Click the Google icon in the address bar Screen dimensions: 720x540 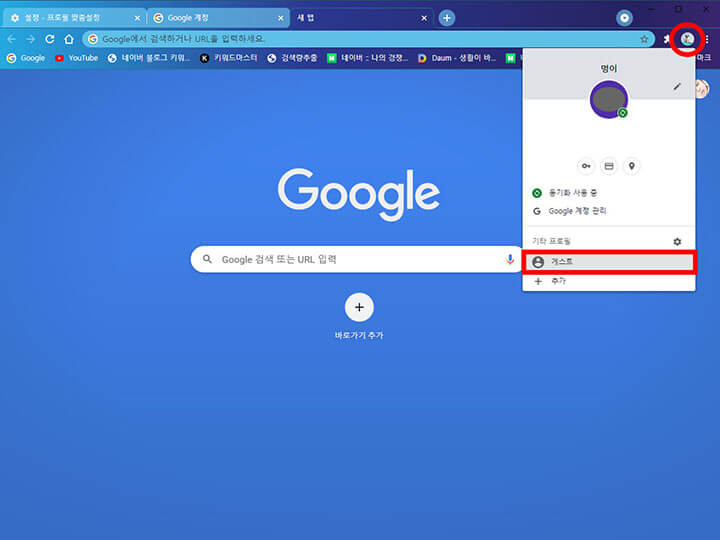coord(93,39)
